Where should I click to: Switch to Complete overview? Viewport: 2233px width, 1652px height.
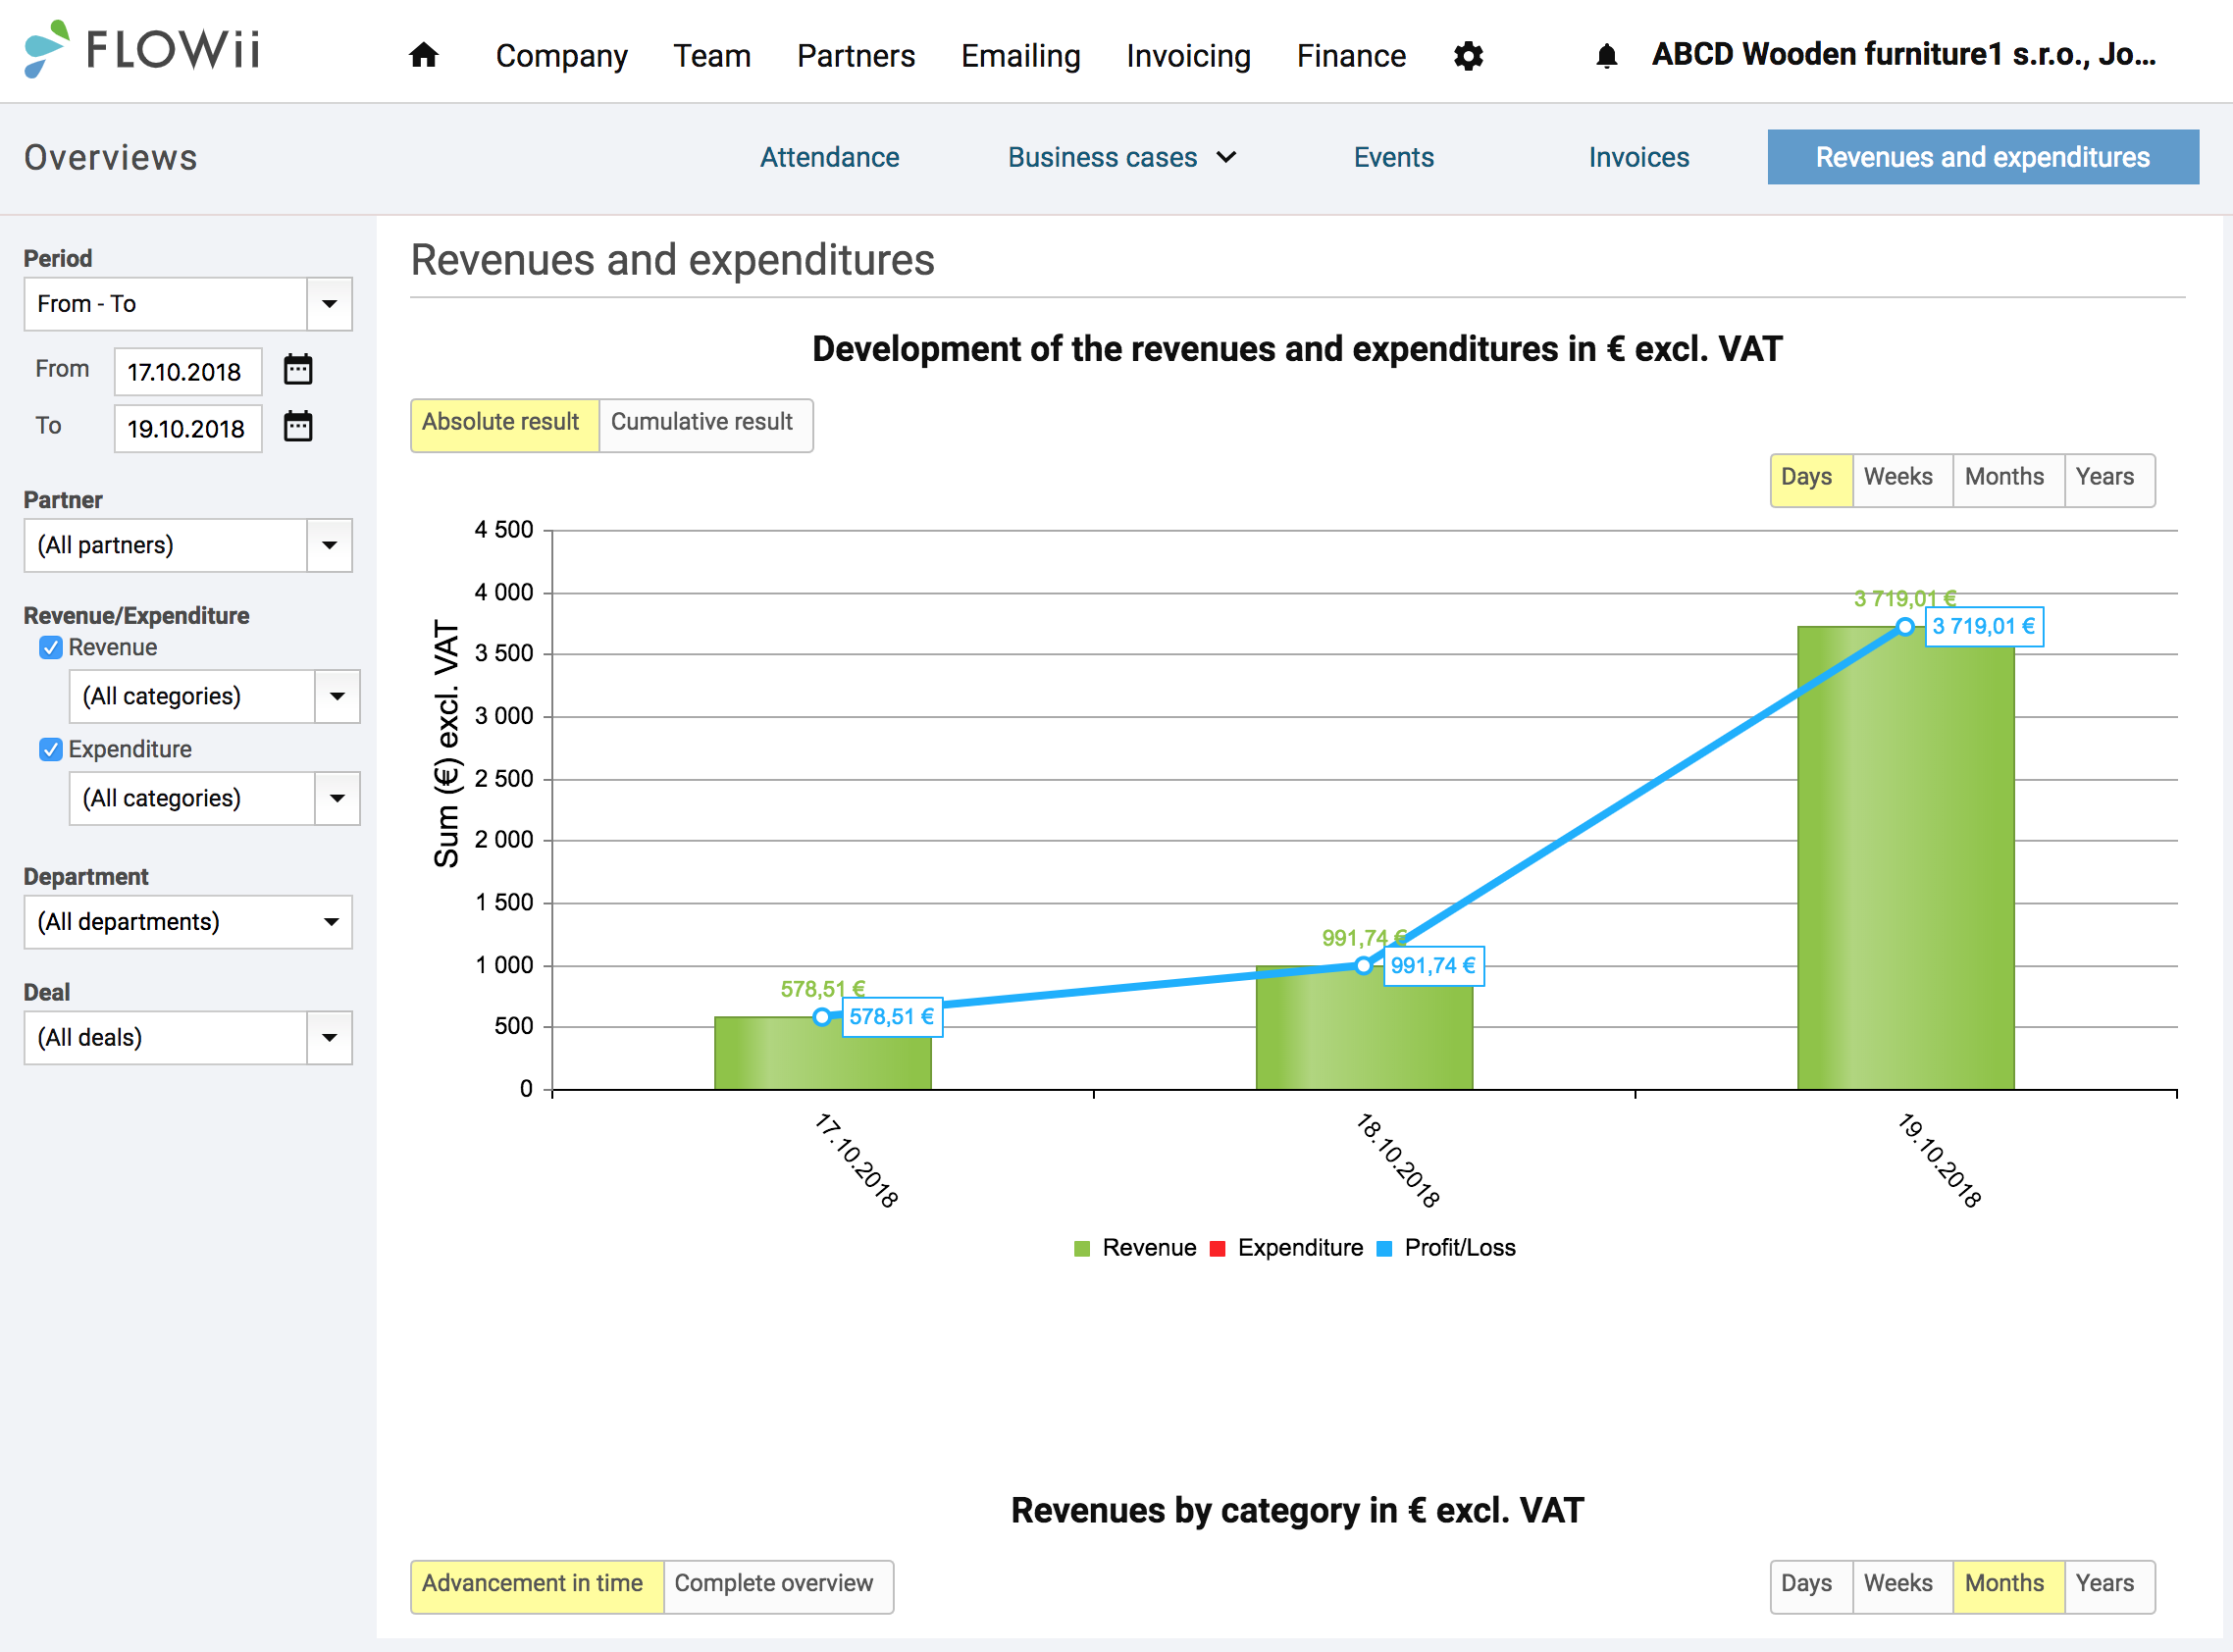777,1586
